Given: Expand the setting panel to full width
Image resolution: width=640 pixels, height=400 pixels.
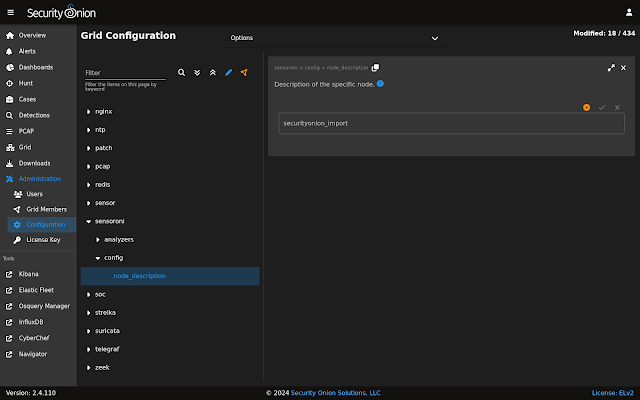Looking at the screenshot, I should tap(611, 68).
